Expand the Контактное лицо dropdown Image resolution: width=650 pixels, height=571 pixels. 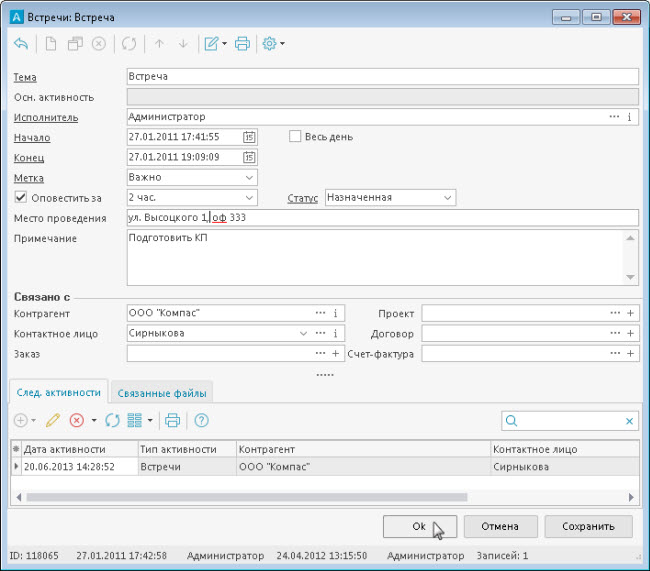point(304,333)
